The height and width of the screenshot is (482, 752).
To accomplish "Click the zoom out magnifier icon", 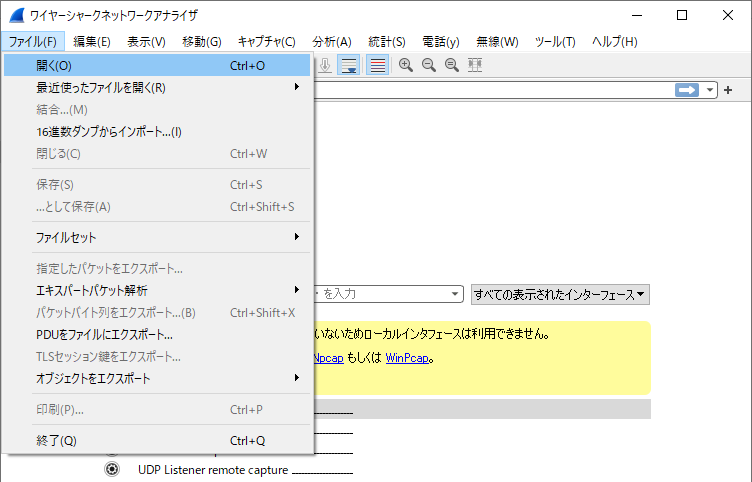I will pyautogui.click(x=429, y=65).
